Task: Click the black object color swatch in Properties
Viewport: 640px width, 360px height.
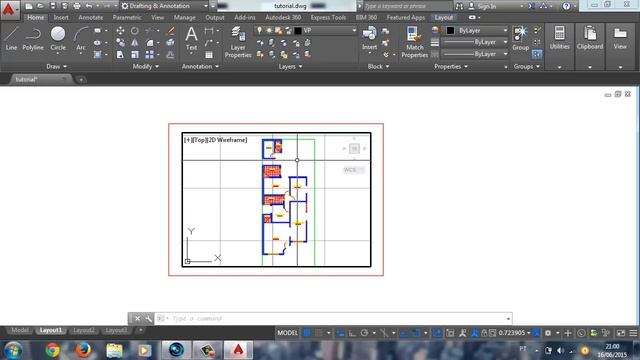Action: [x=450, y=31]
